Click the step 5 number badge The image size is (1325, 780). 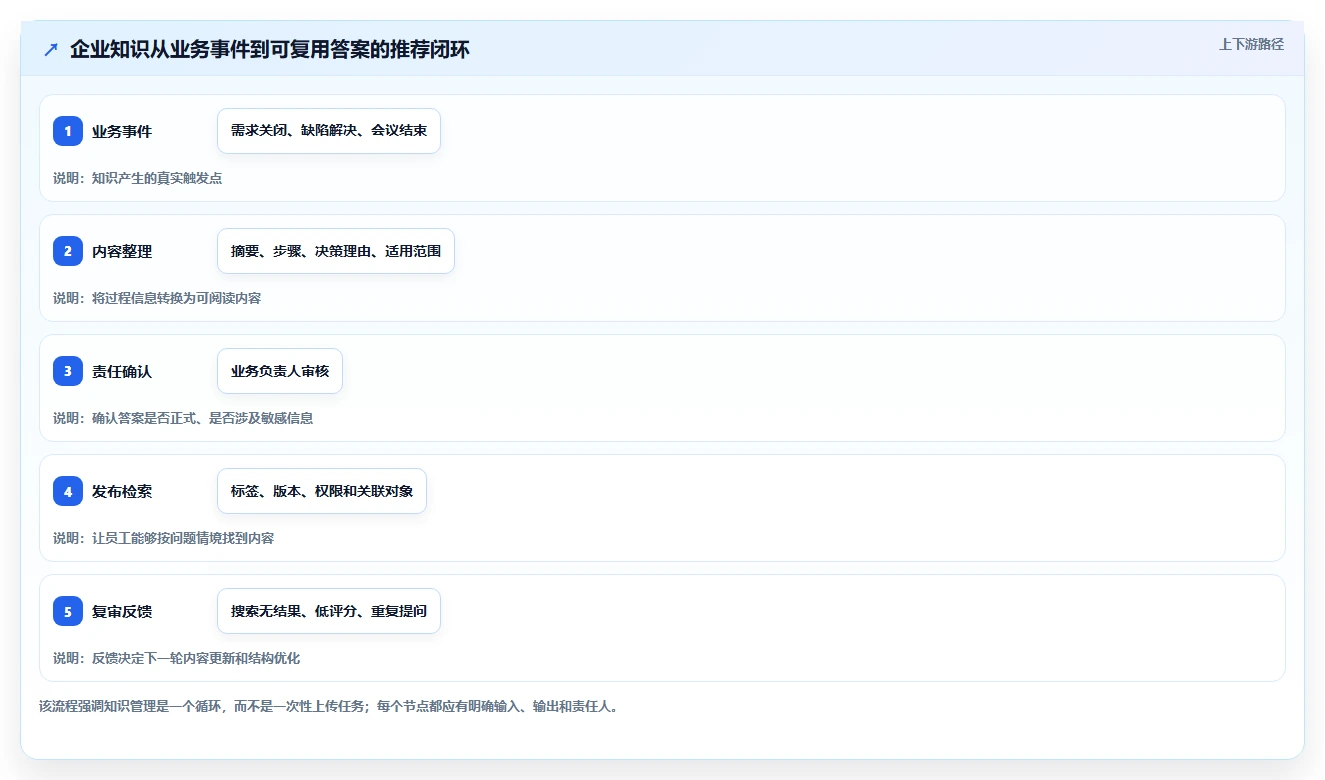click(68, 611)
